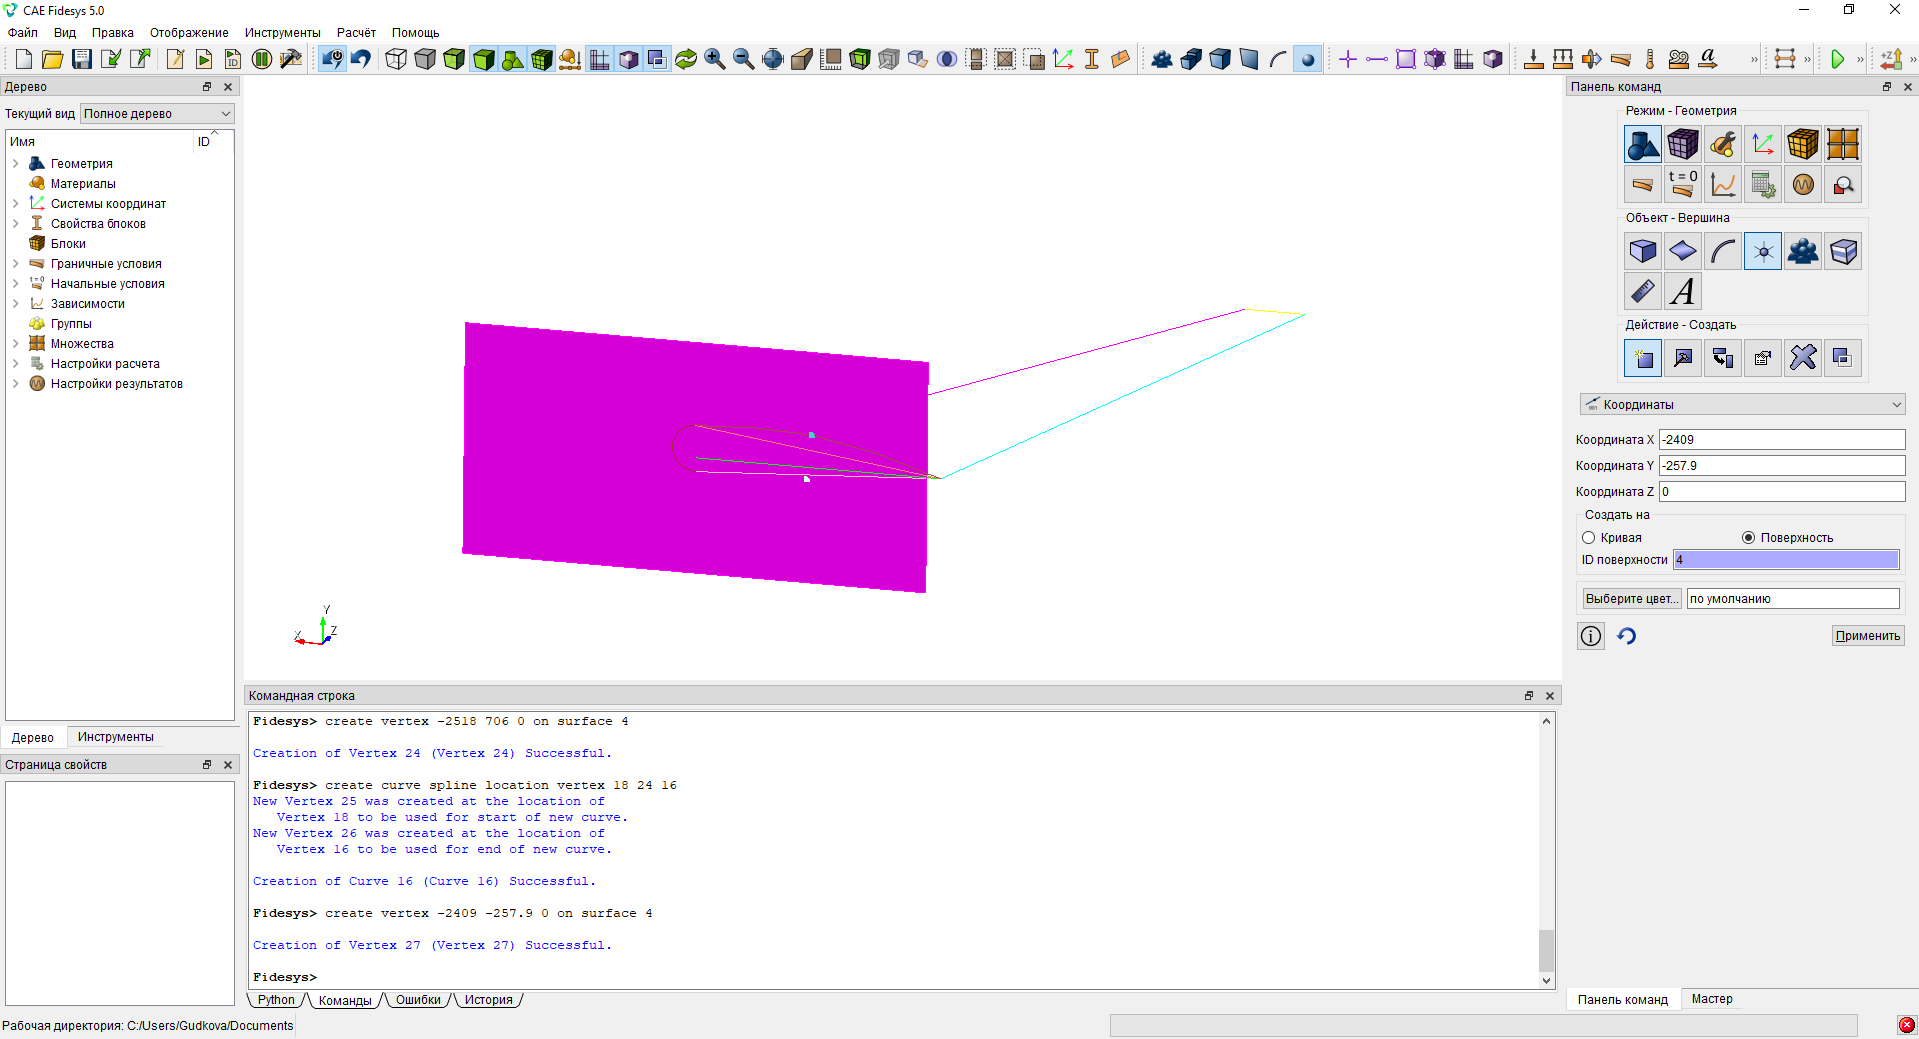Click the Undo arrow icon
1919x1039 pixels.
click(x=361, y=59)
